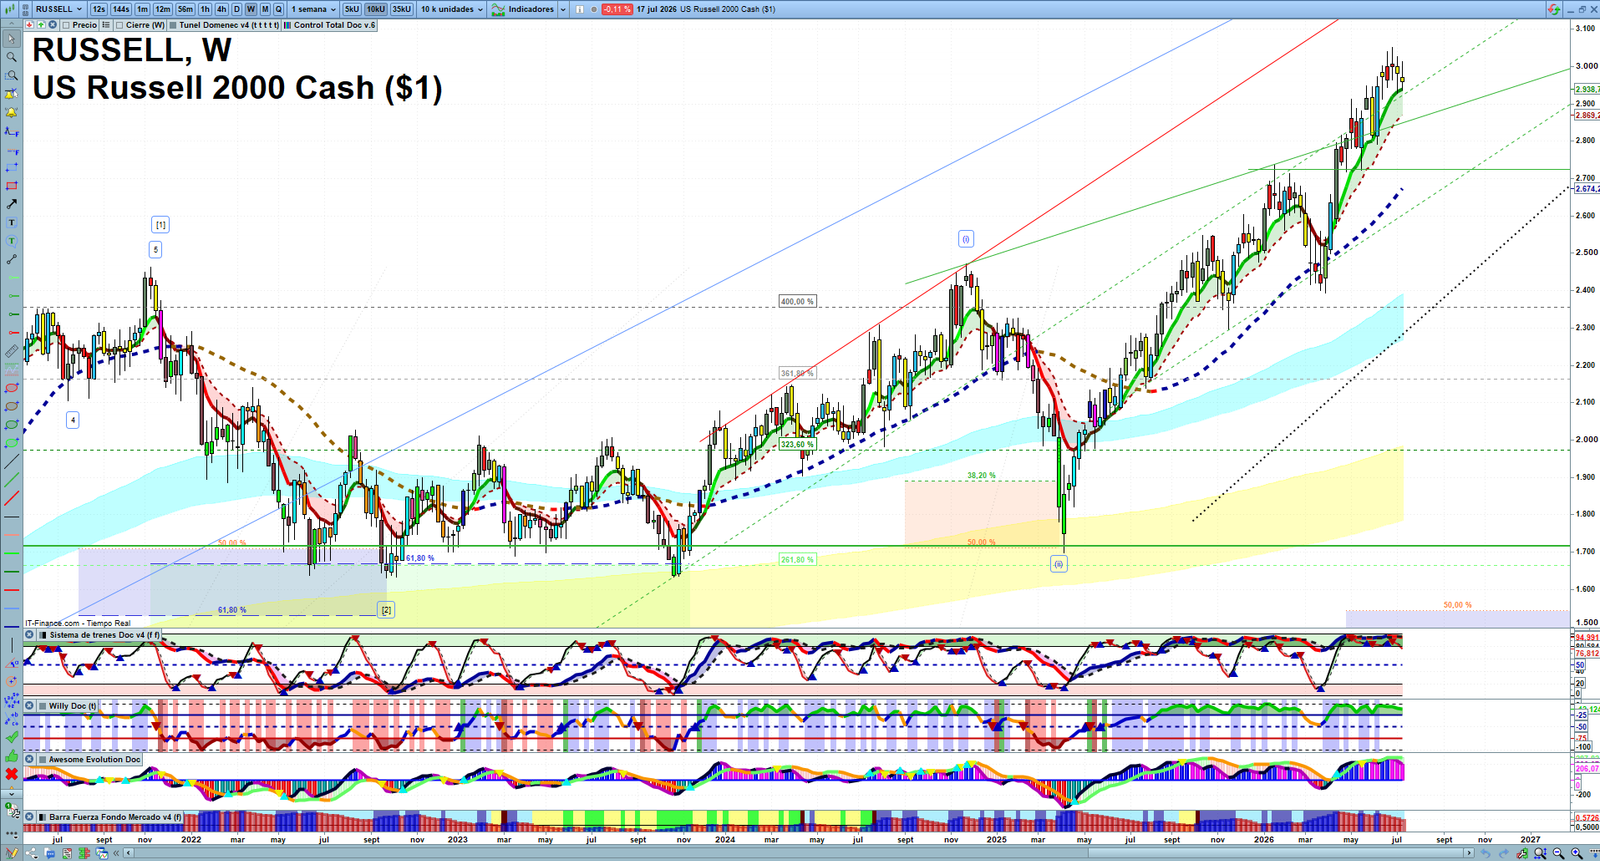The image size is (1600, 861).
Task: Click the -0,11 % change badge
Action: coord(617,9)
